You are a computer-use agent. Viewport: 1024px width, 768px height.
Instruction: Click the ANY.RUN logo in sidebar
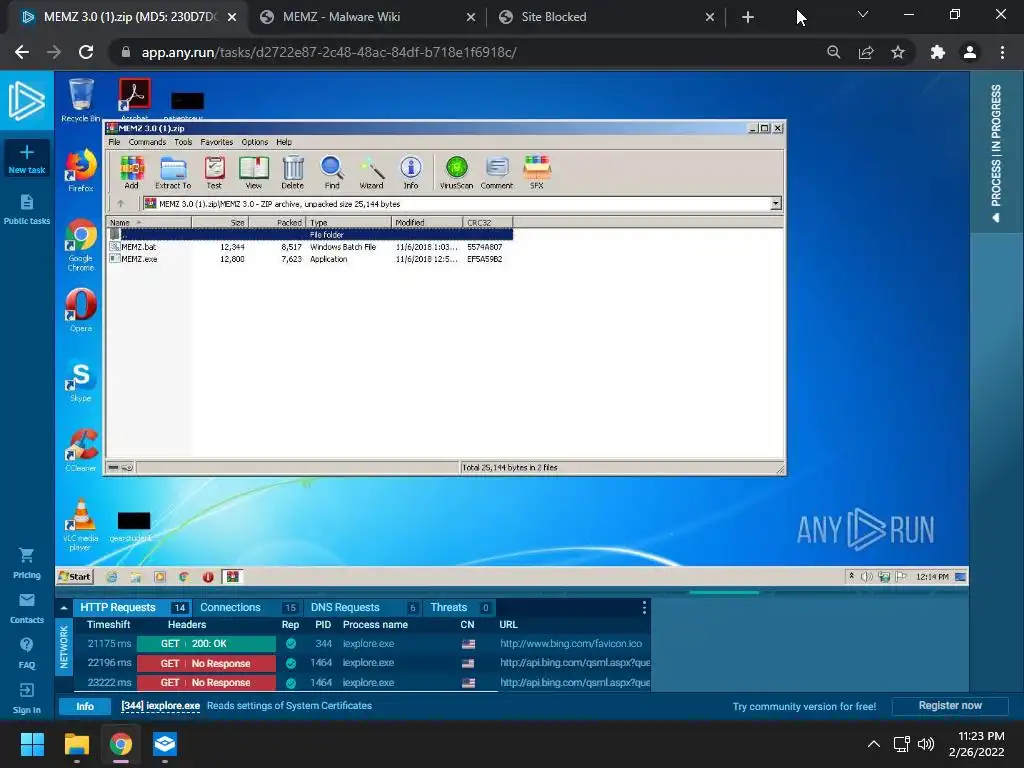coord(27,101)
